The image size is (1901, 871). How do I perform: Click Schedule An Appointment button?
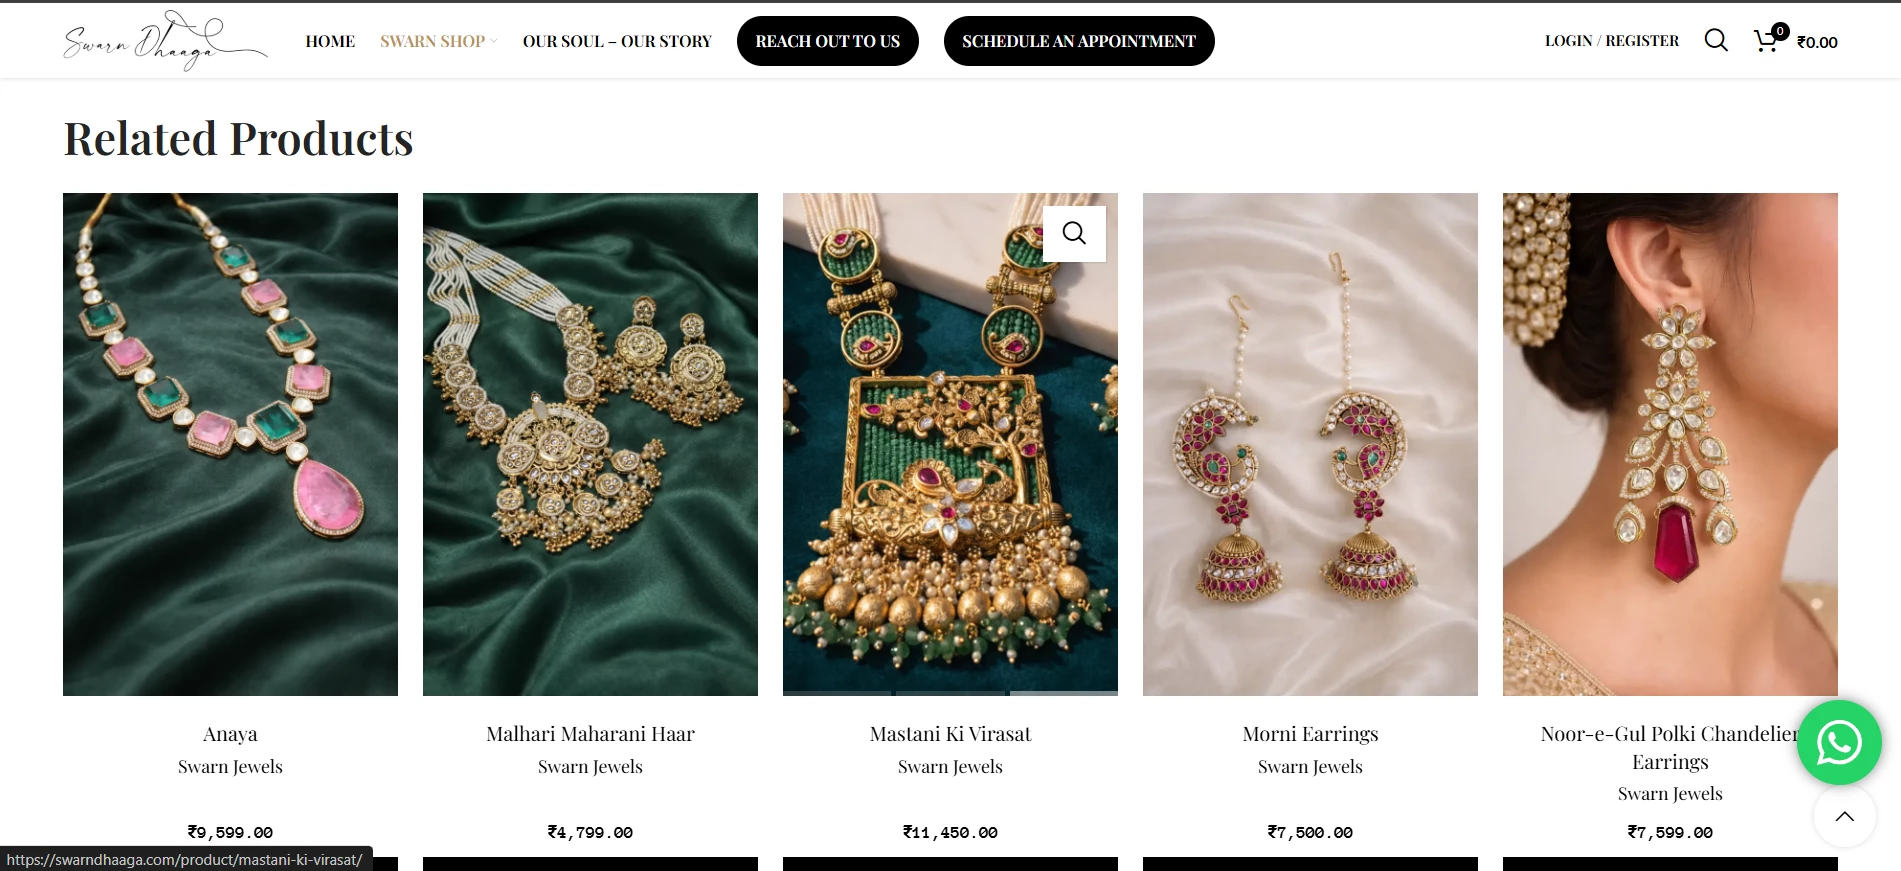[1079, 41]
